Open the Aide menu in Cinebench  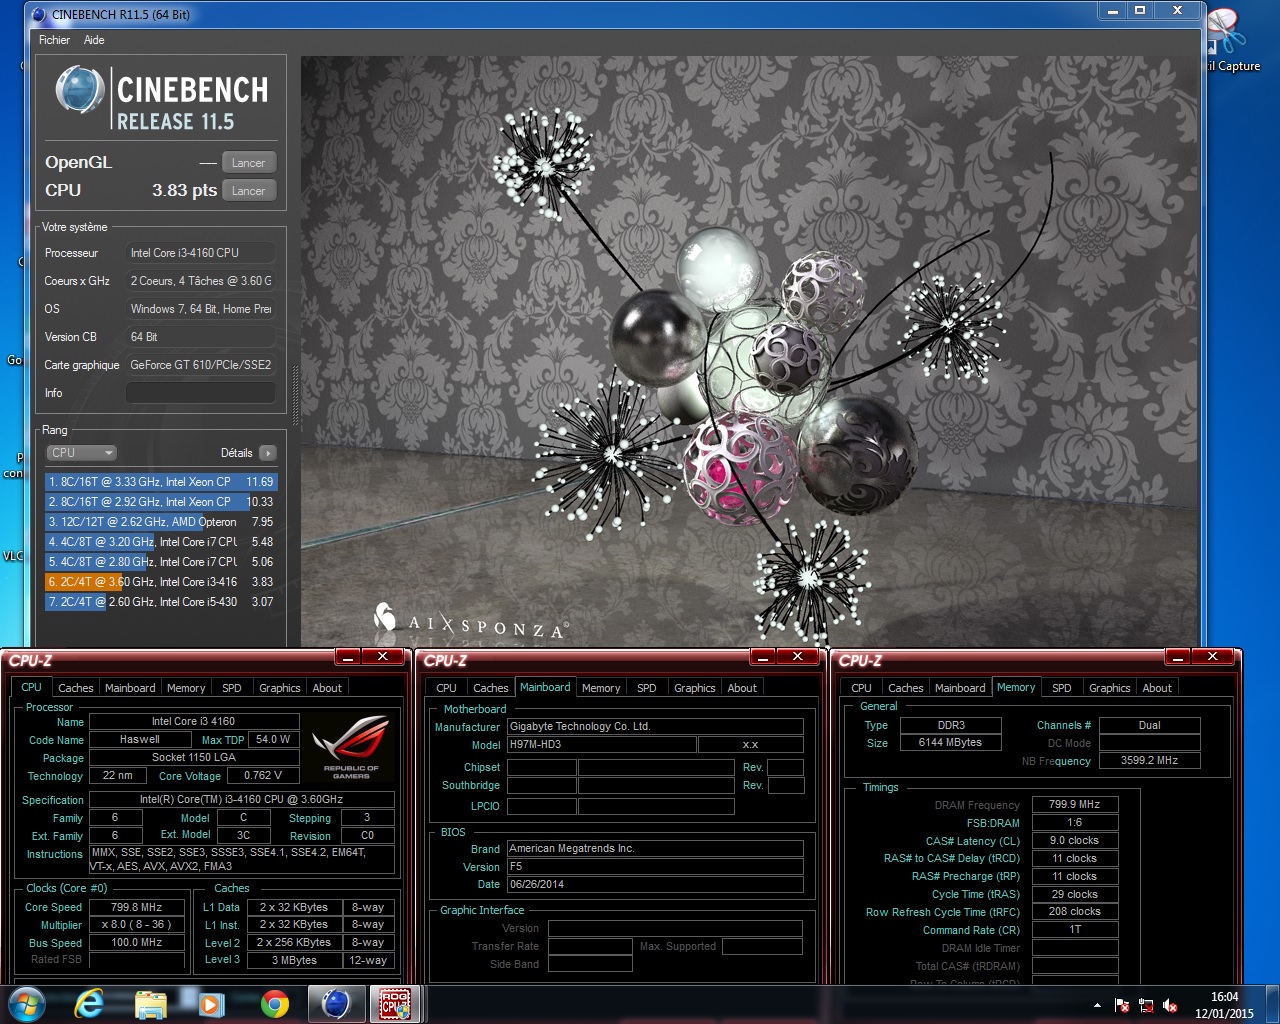click(94, 40)
